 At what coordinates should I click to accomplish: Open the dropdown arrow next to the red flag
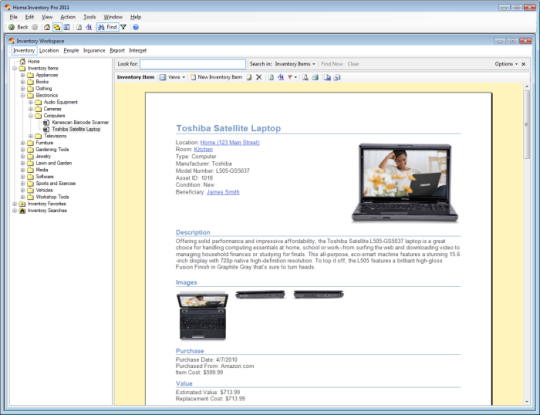point(295,77)
